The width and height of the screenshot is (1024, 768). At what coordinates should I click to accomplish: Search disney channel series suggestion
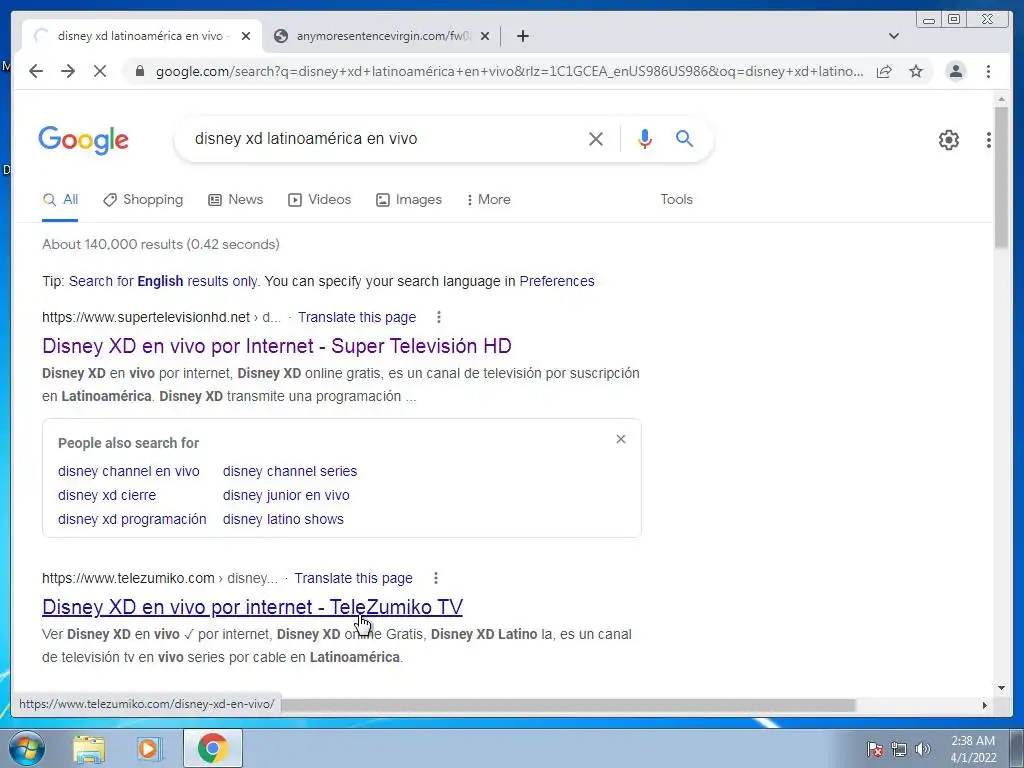pyautogui.click(x=290, y=472)
